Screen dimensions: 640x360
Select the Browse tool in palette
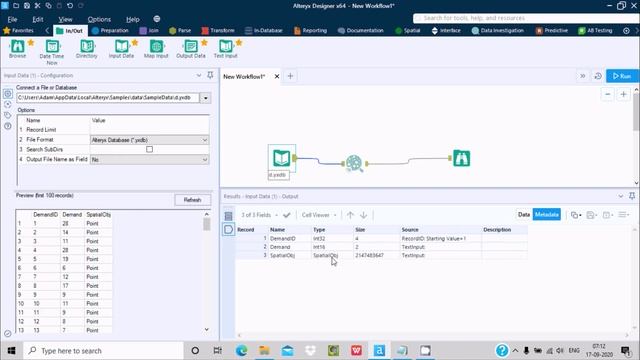pos(17,49)
